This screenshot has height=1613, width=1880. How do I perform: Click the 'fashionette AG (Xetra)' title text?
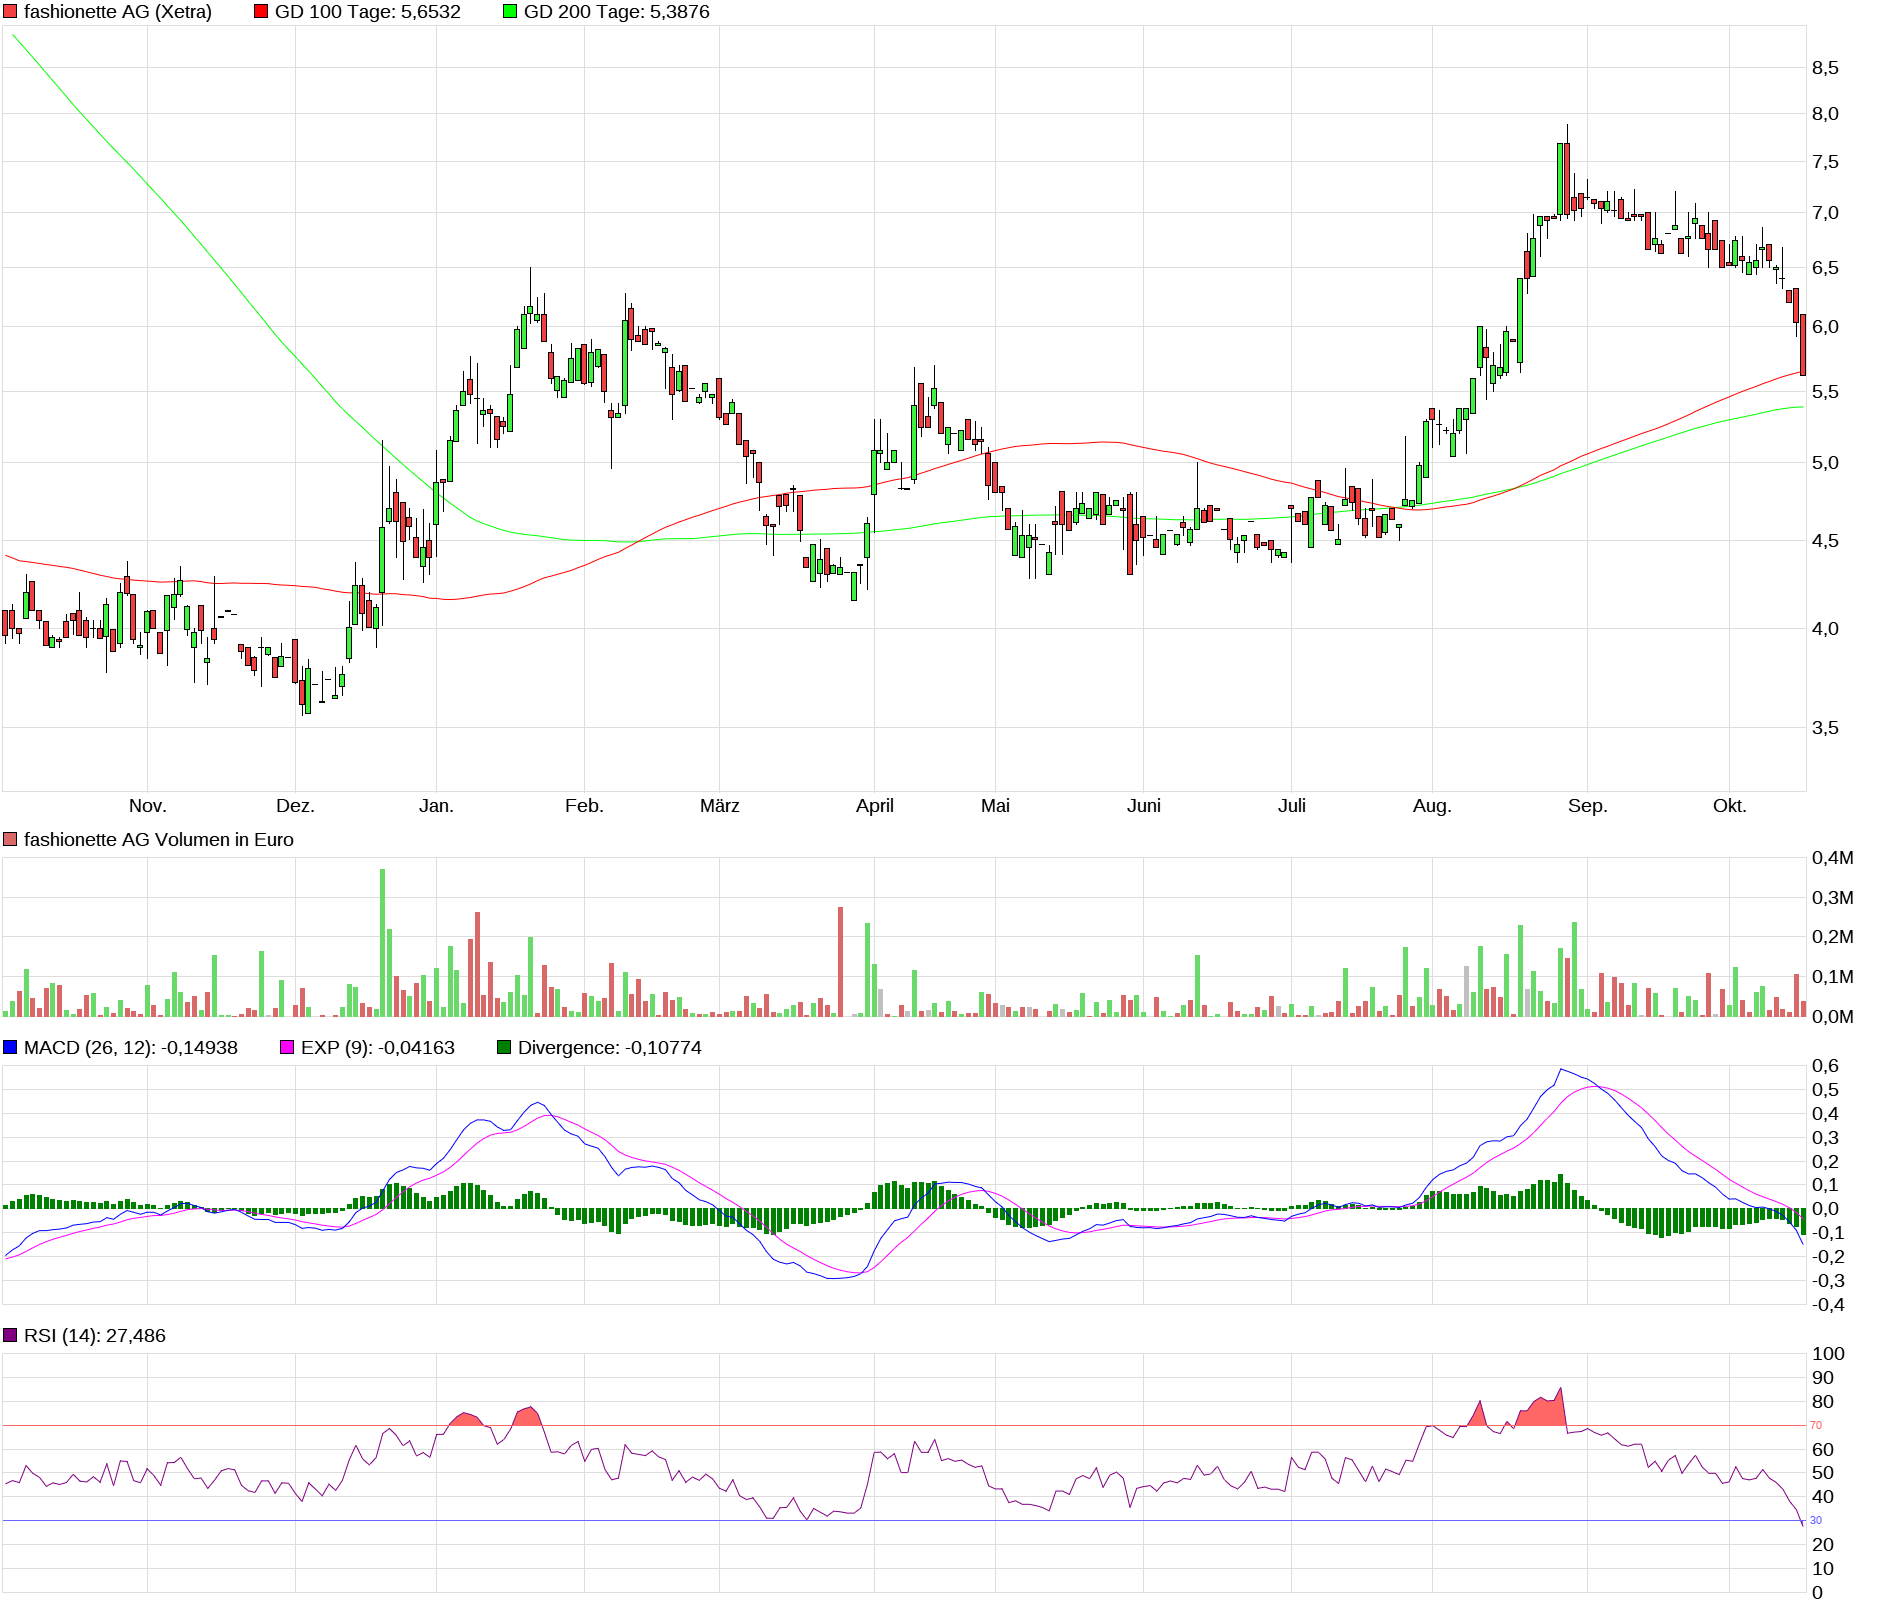click(117, 12)
